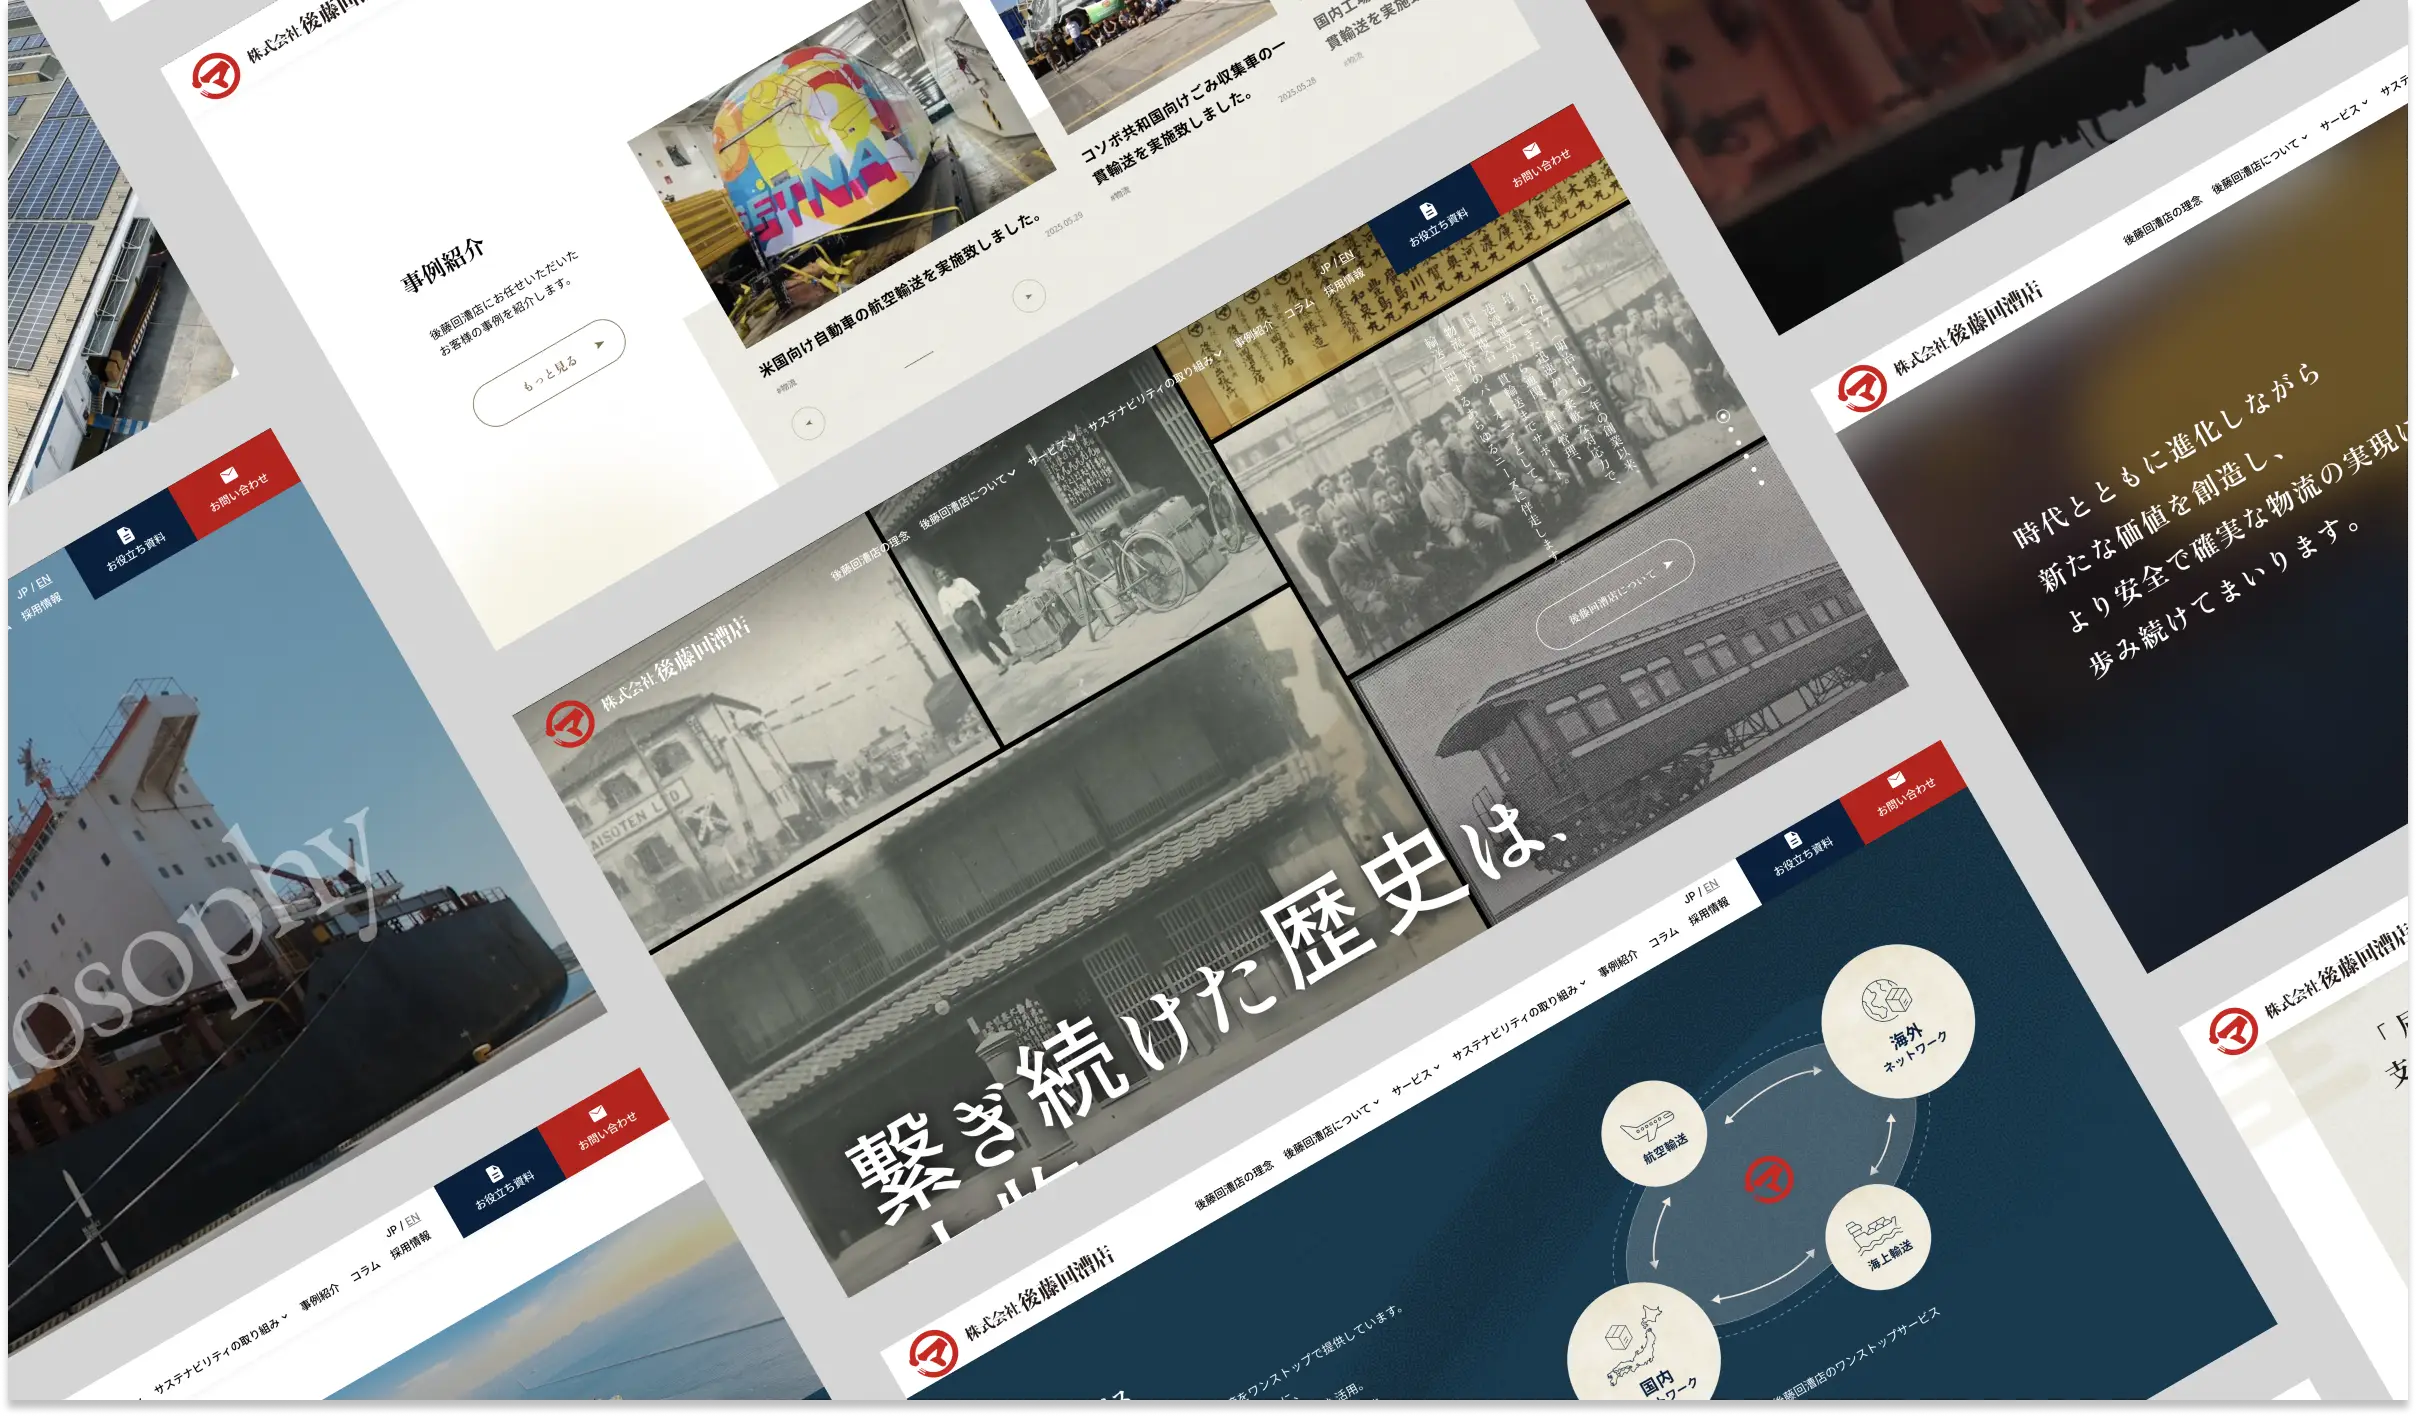2416x1416 pixels.
Task: Click the お問い合わせ envelope icon on the navy service page
Action: [x=1896, y=779]
